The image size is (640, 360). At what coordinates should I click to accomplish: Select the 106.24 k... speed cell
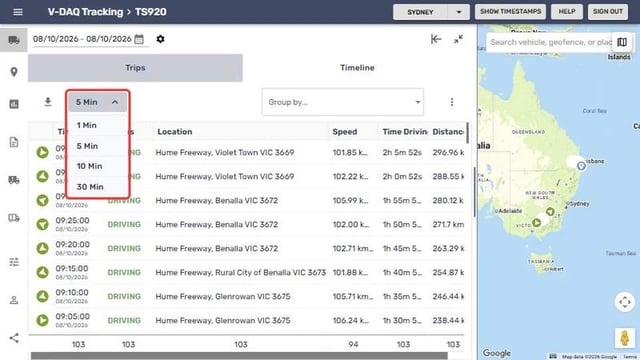350,320
